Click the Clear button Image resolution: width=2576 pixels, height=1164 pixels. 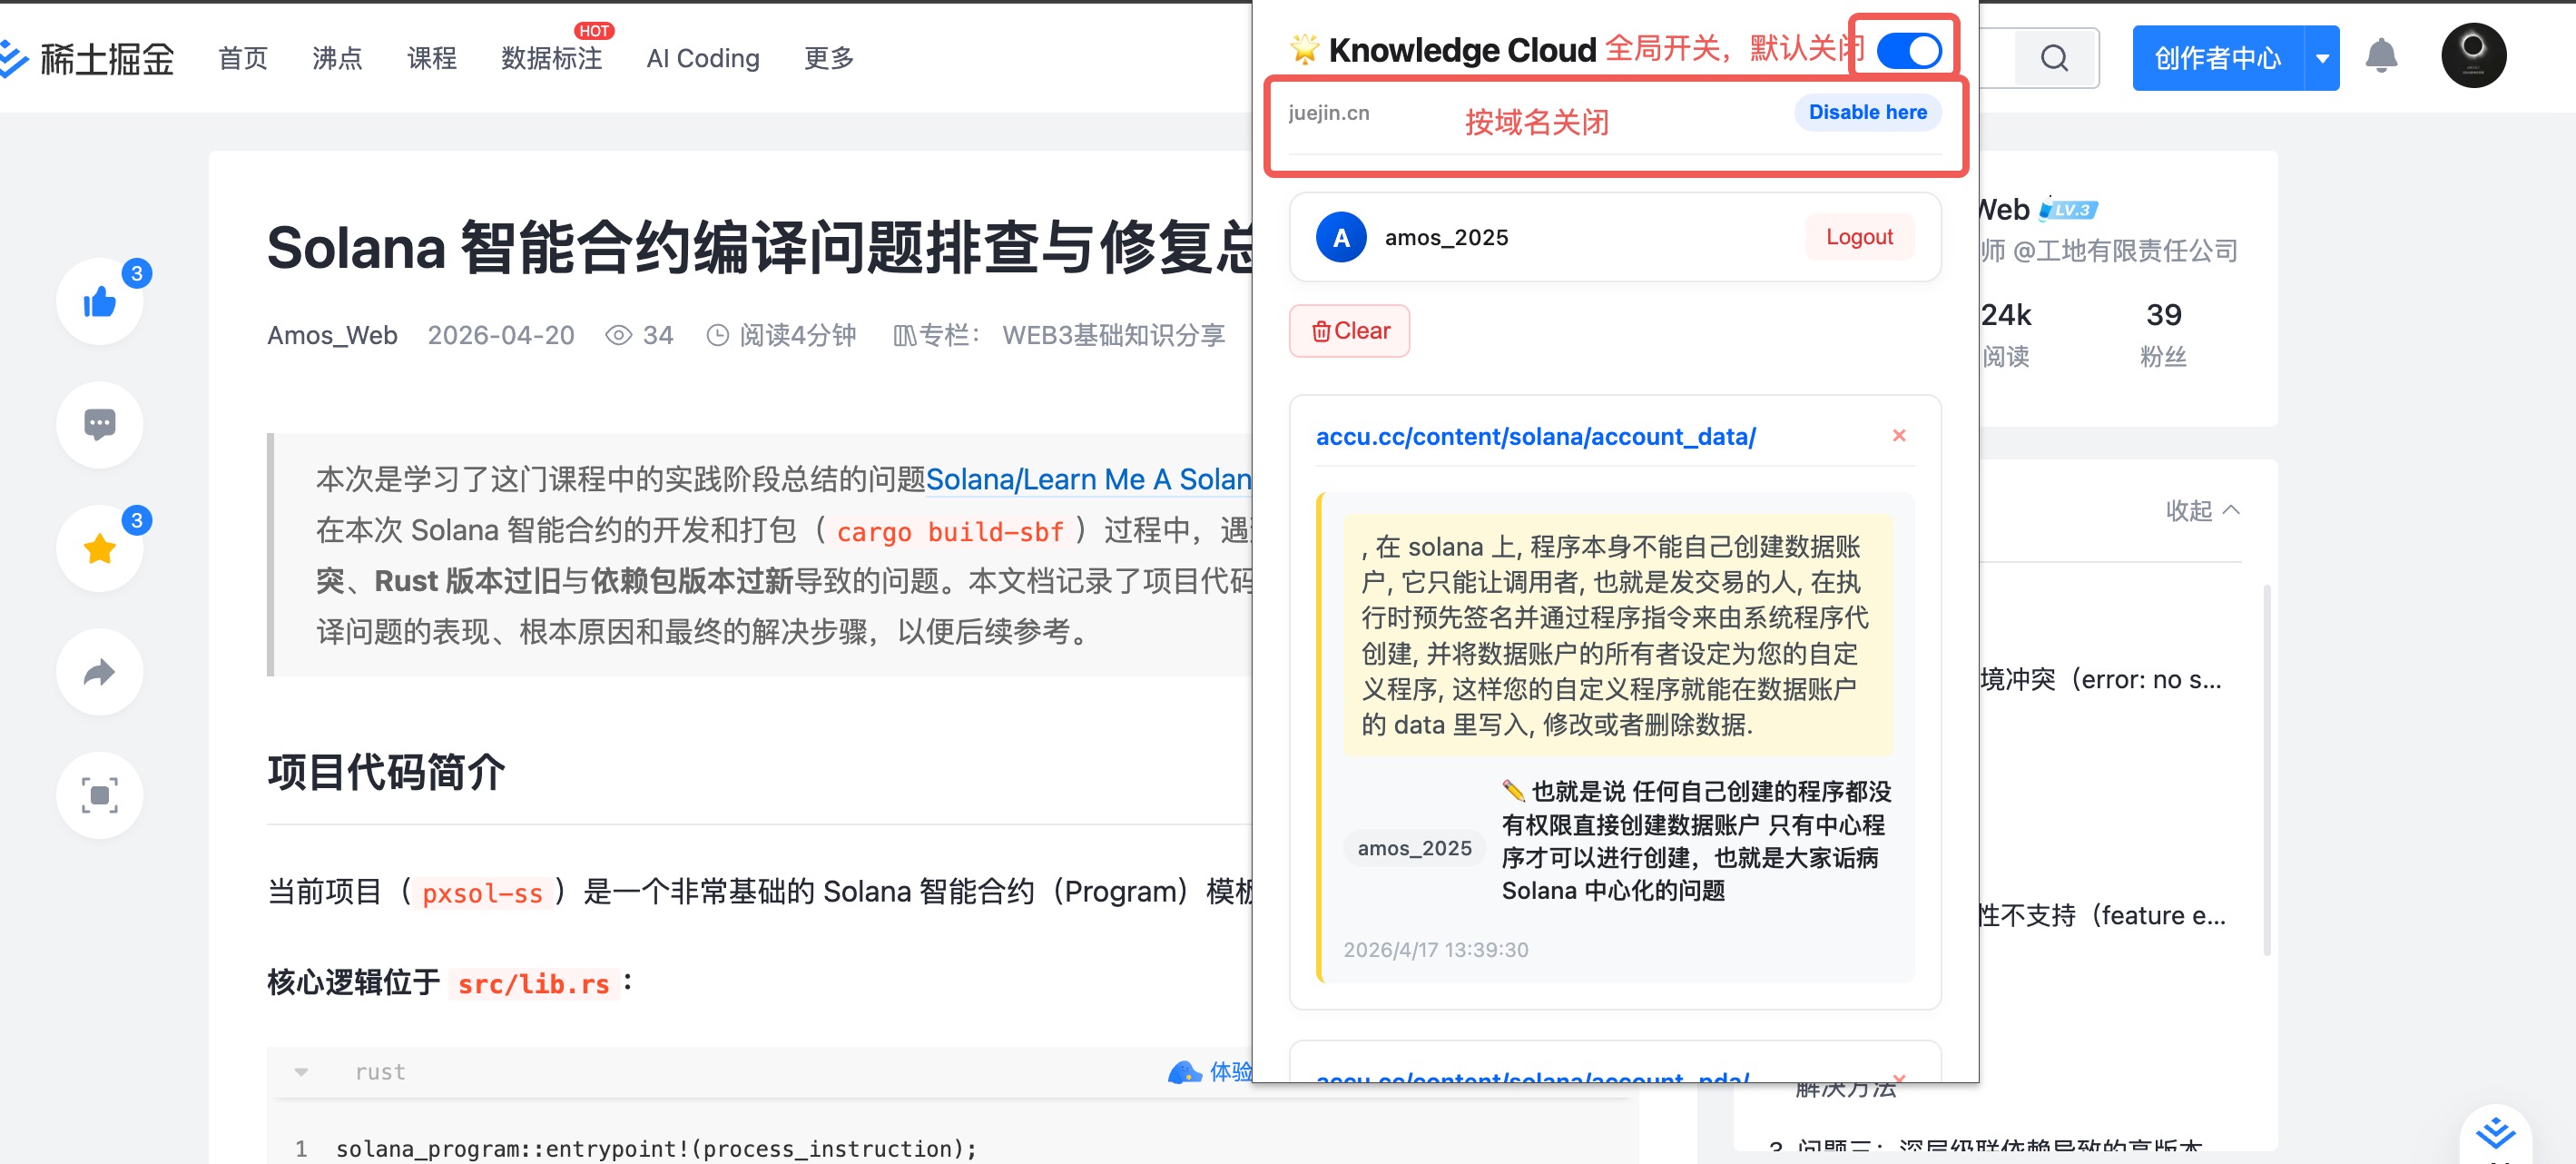(x=1349, y=330)
